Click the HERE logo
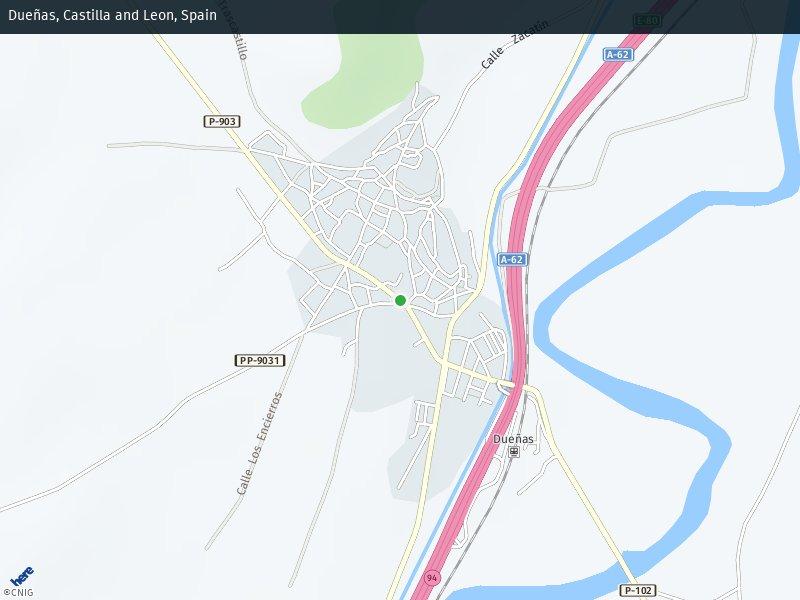This screenshot has width=800, height=600. click(x=22, y=577)
